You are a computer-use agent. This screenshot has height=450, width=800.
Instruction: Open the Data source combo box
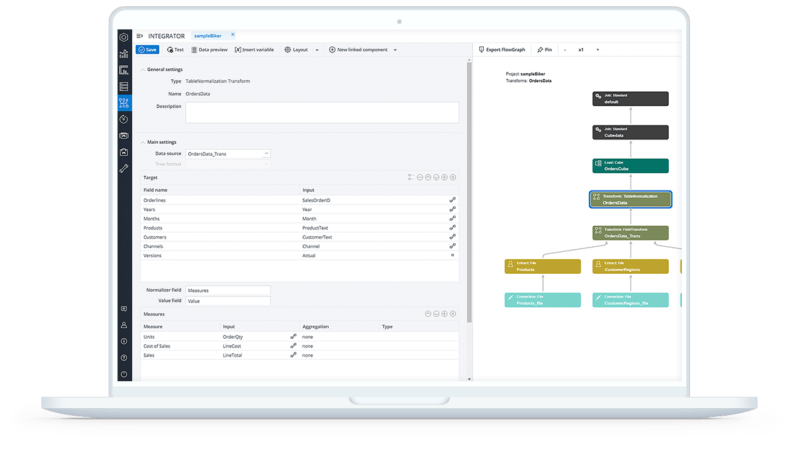click(x=228, y=154)
